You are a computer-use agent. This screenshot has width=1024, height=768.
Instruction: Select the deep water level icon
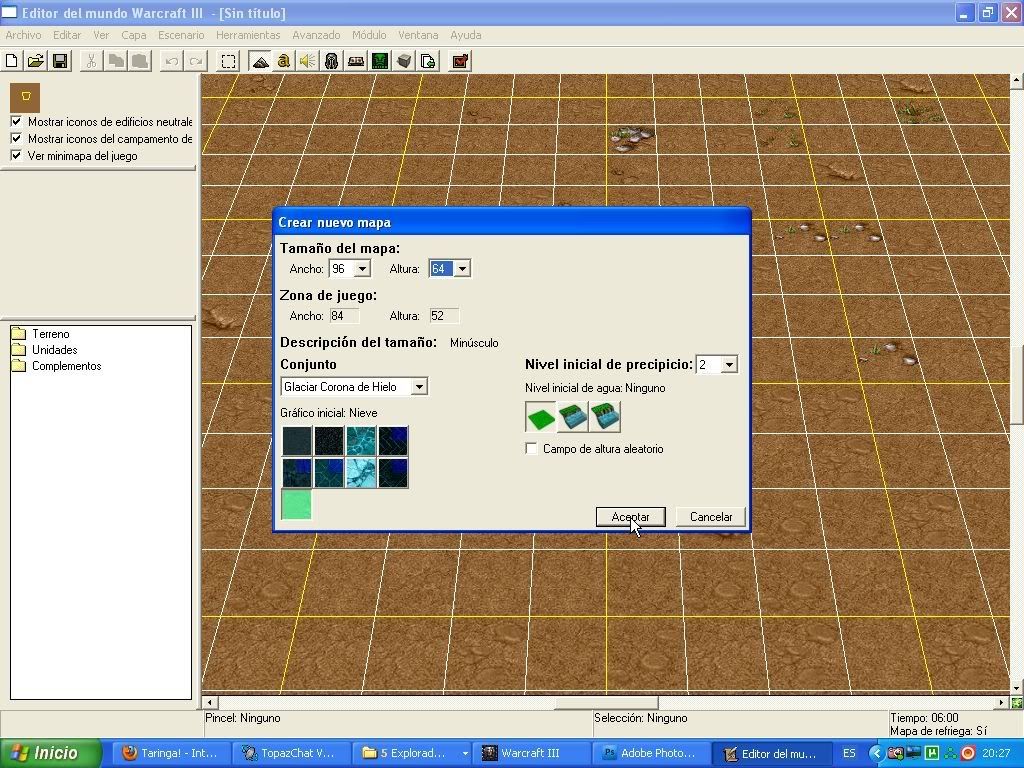point(605,417)
